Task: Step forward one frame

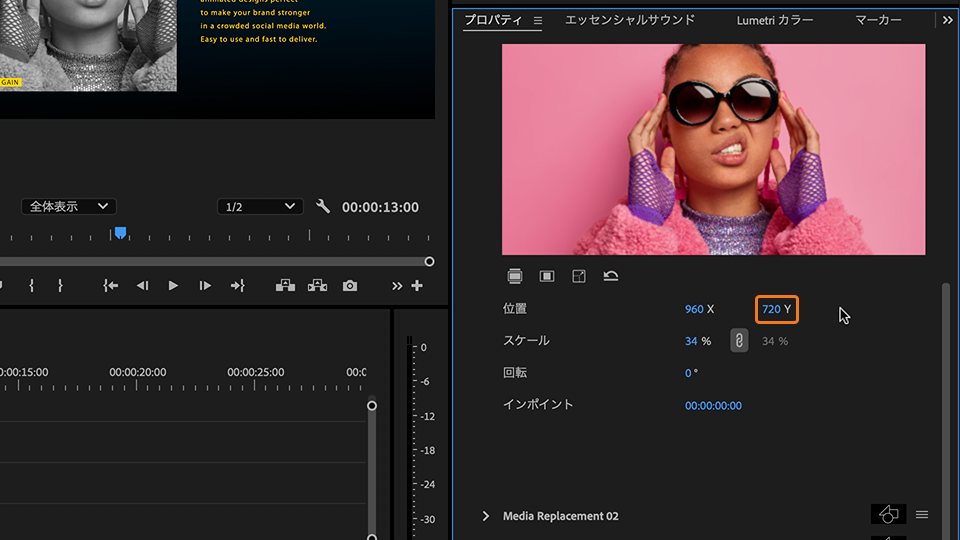Action: 205,286
